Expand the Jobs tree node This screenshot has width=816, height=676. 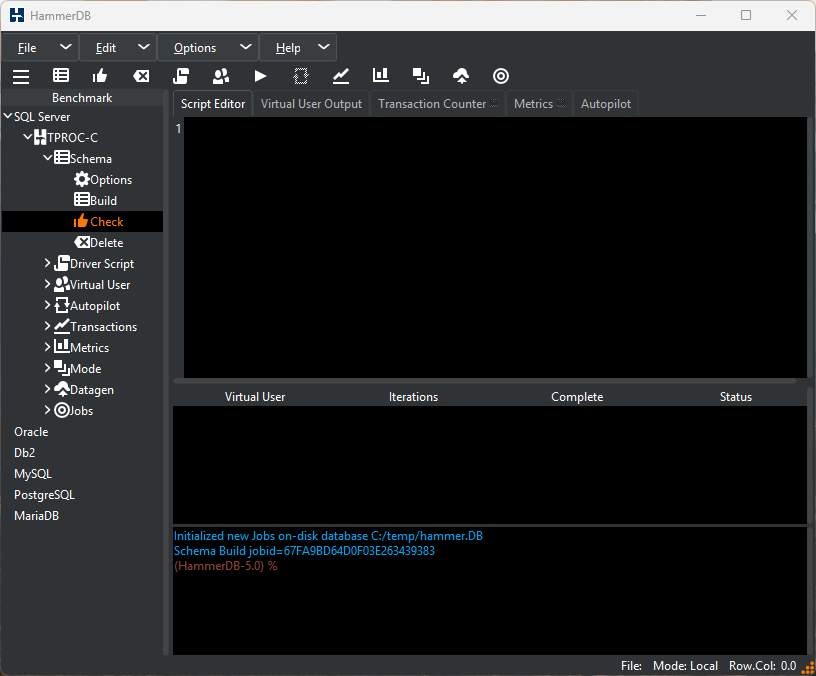47,410
